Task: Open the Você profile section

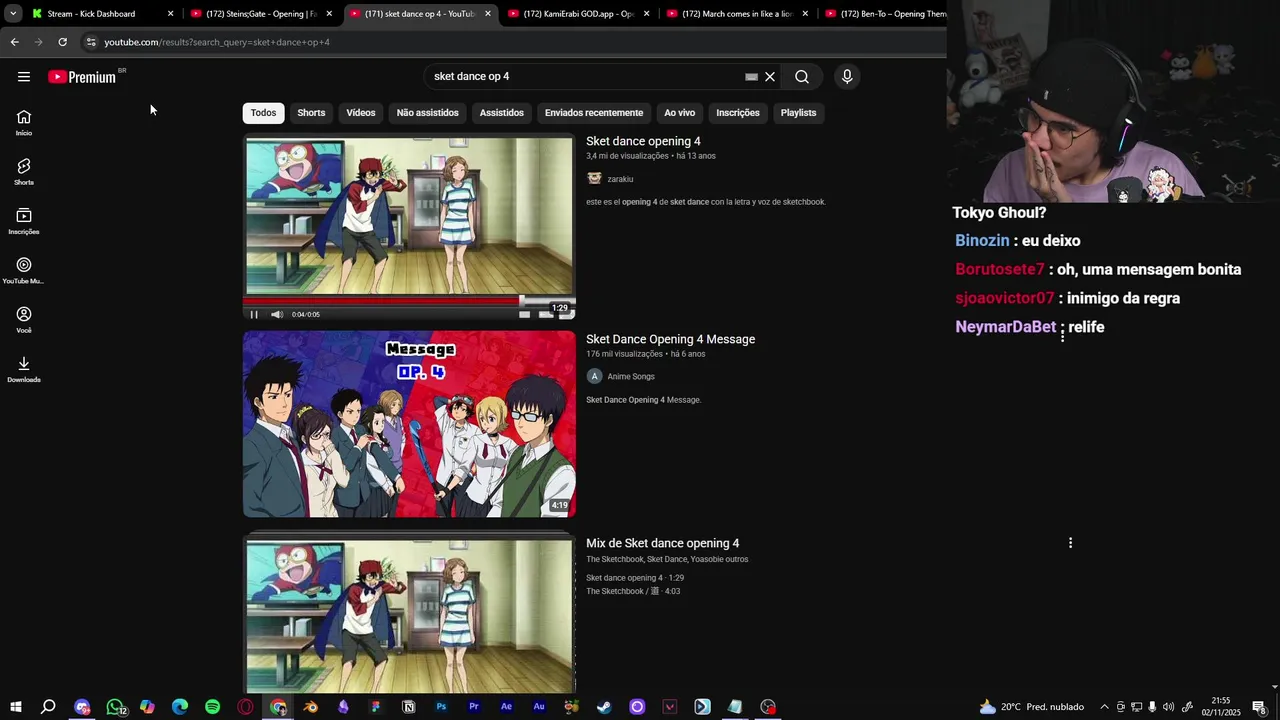Action: click(24, 320)
